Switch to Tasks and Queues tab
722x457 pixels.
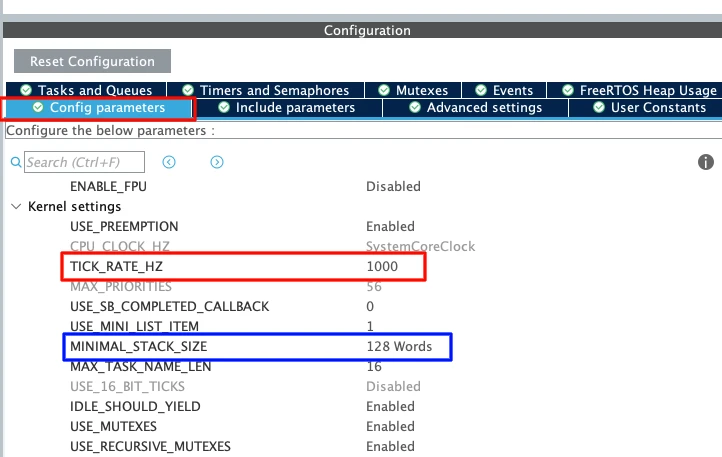[86, 90]
